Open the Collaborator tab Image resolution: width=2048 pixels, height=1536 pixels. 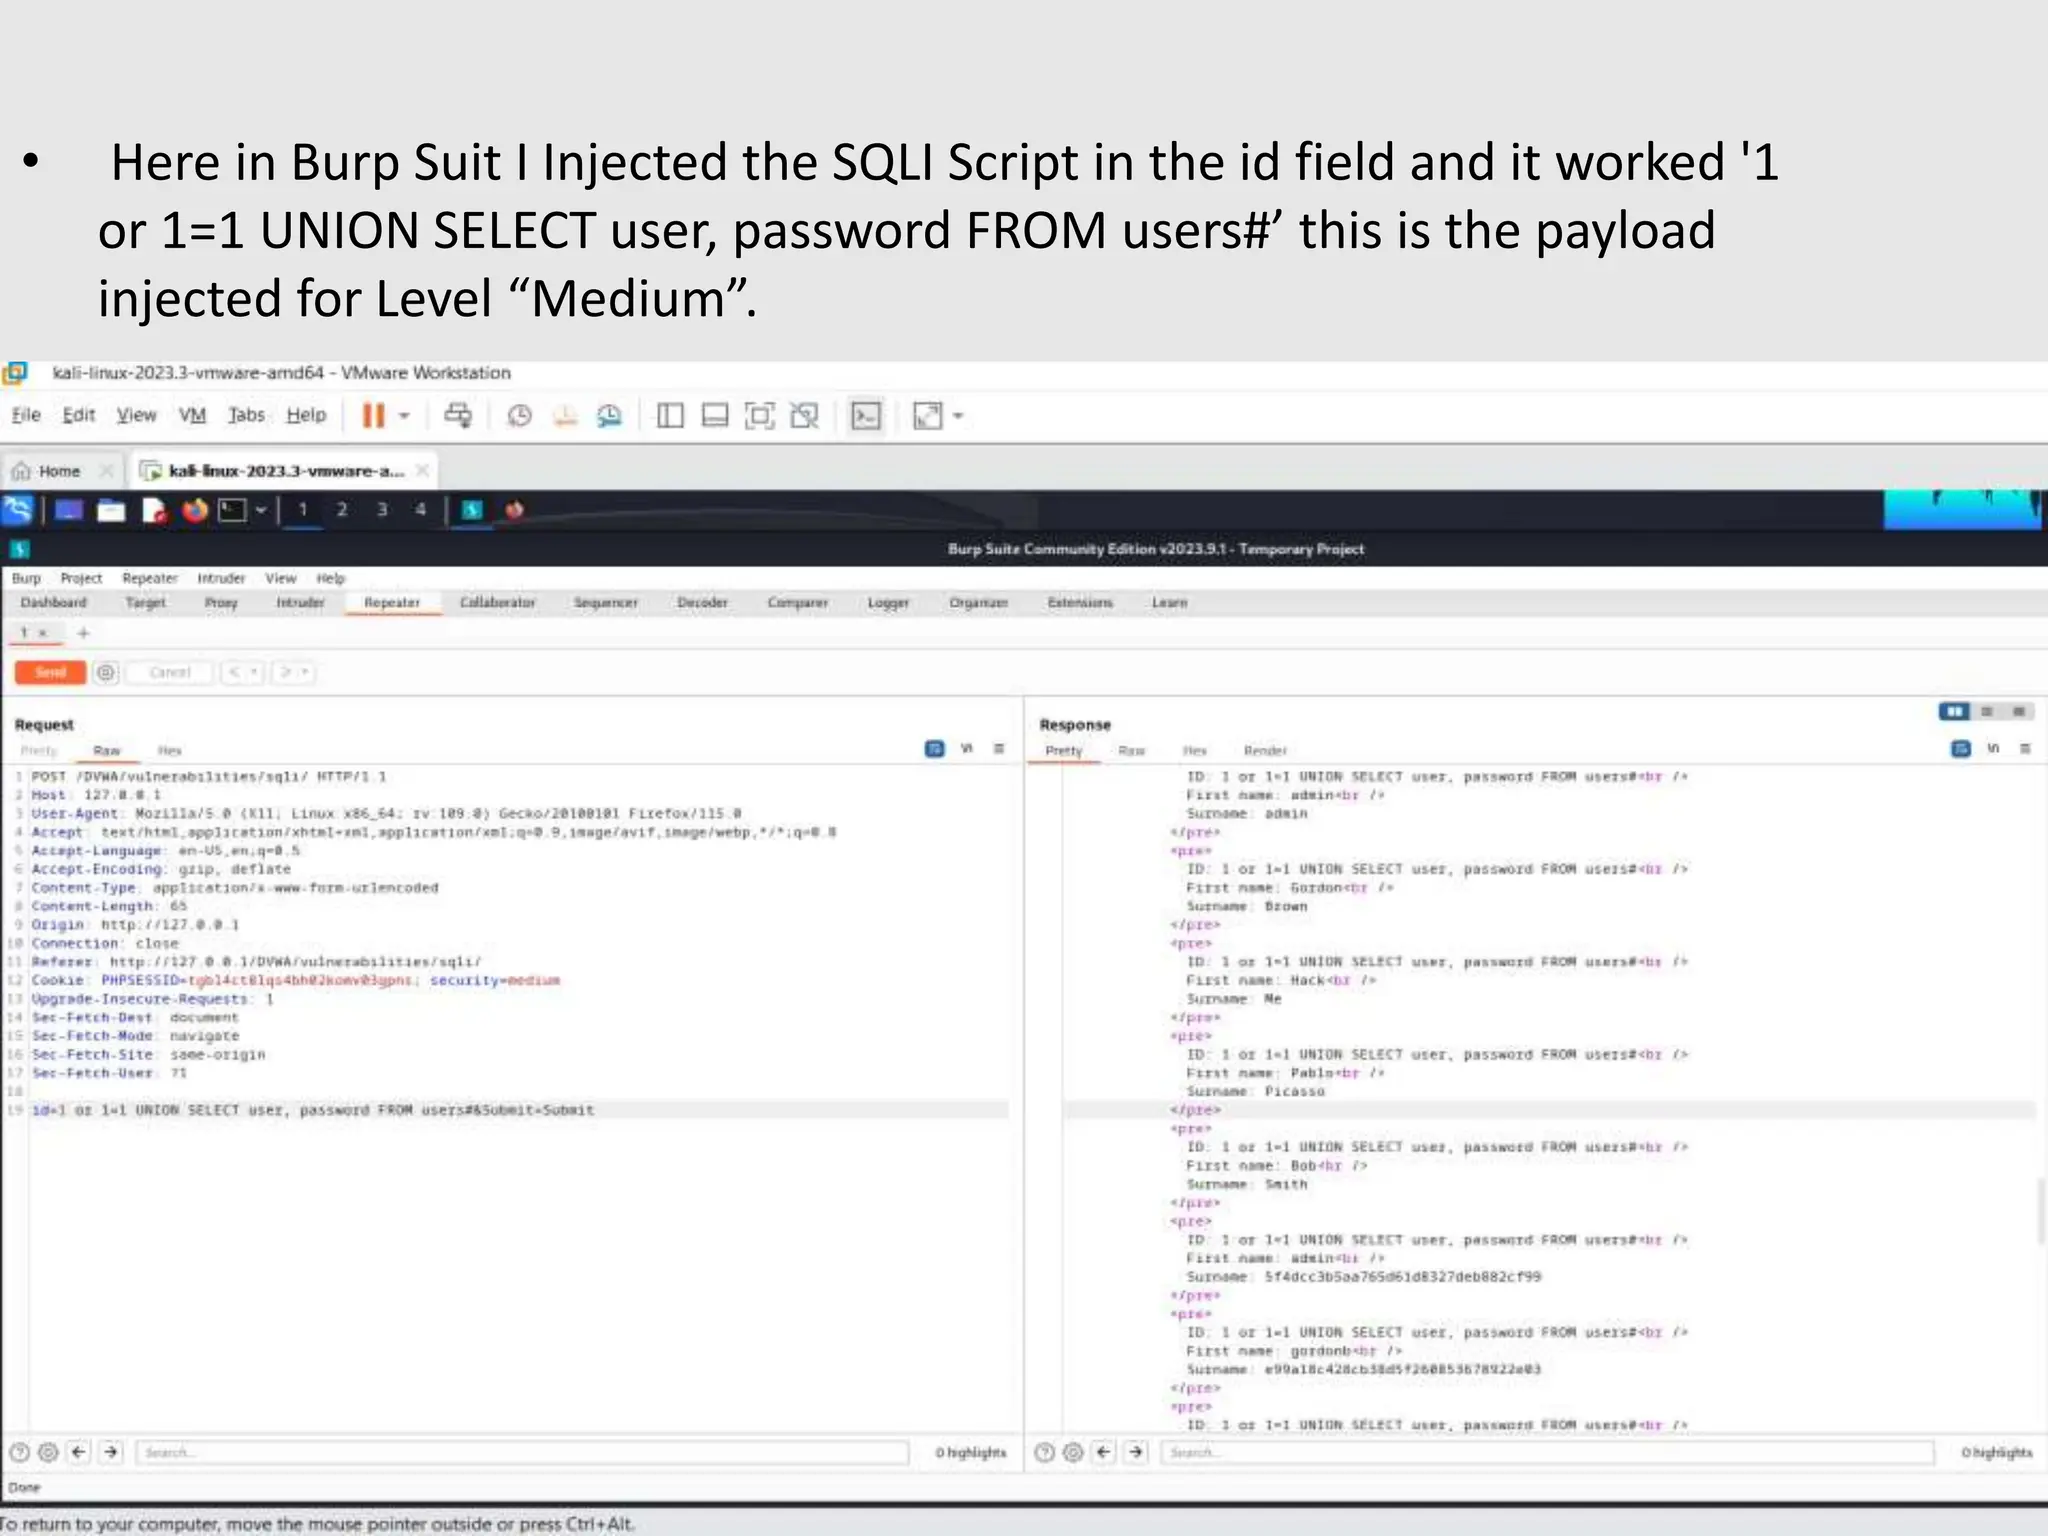[x=497, y=603]
